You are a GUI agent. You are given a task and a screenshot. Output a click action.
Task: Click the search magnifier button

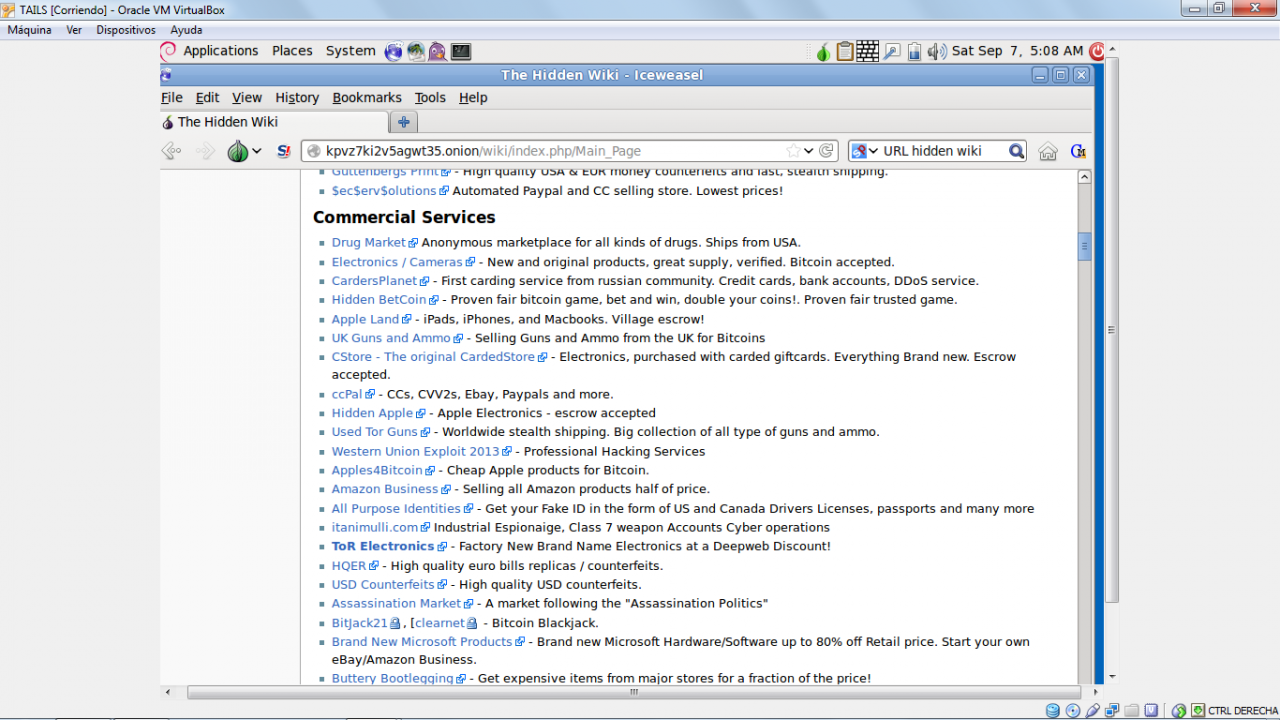[1016, 151]
